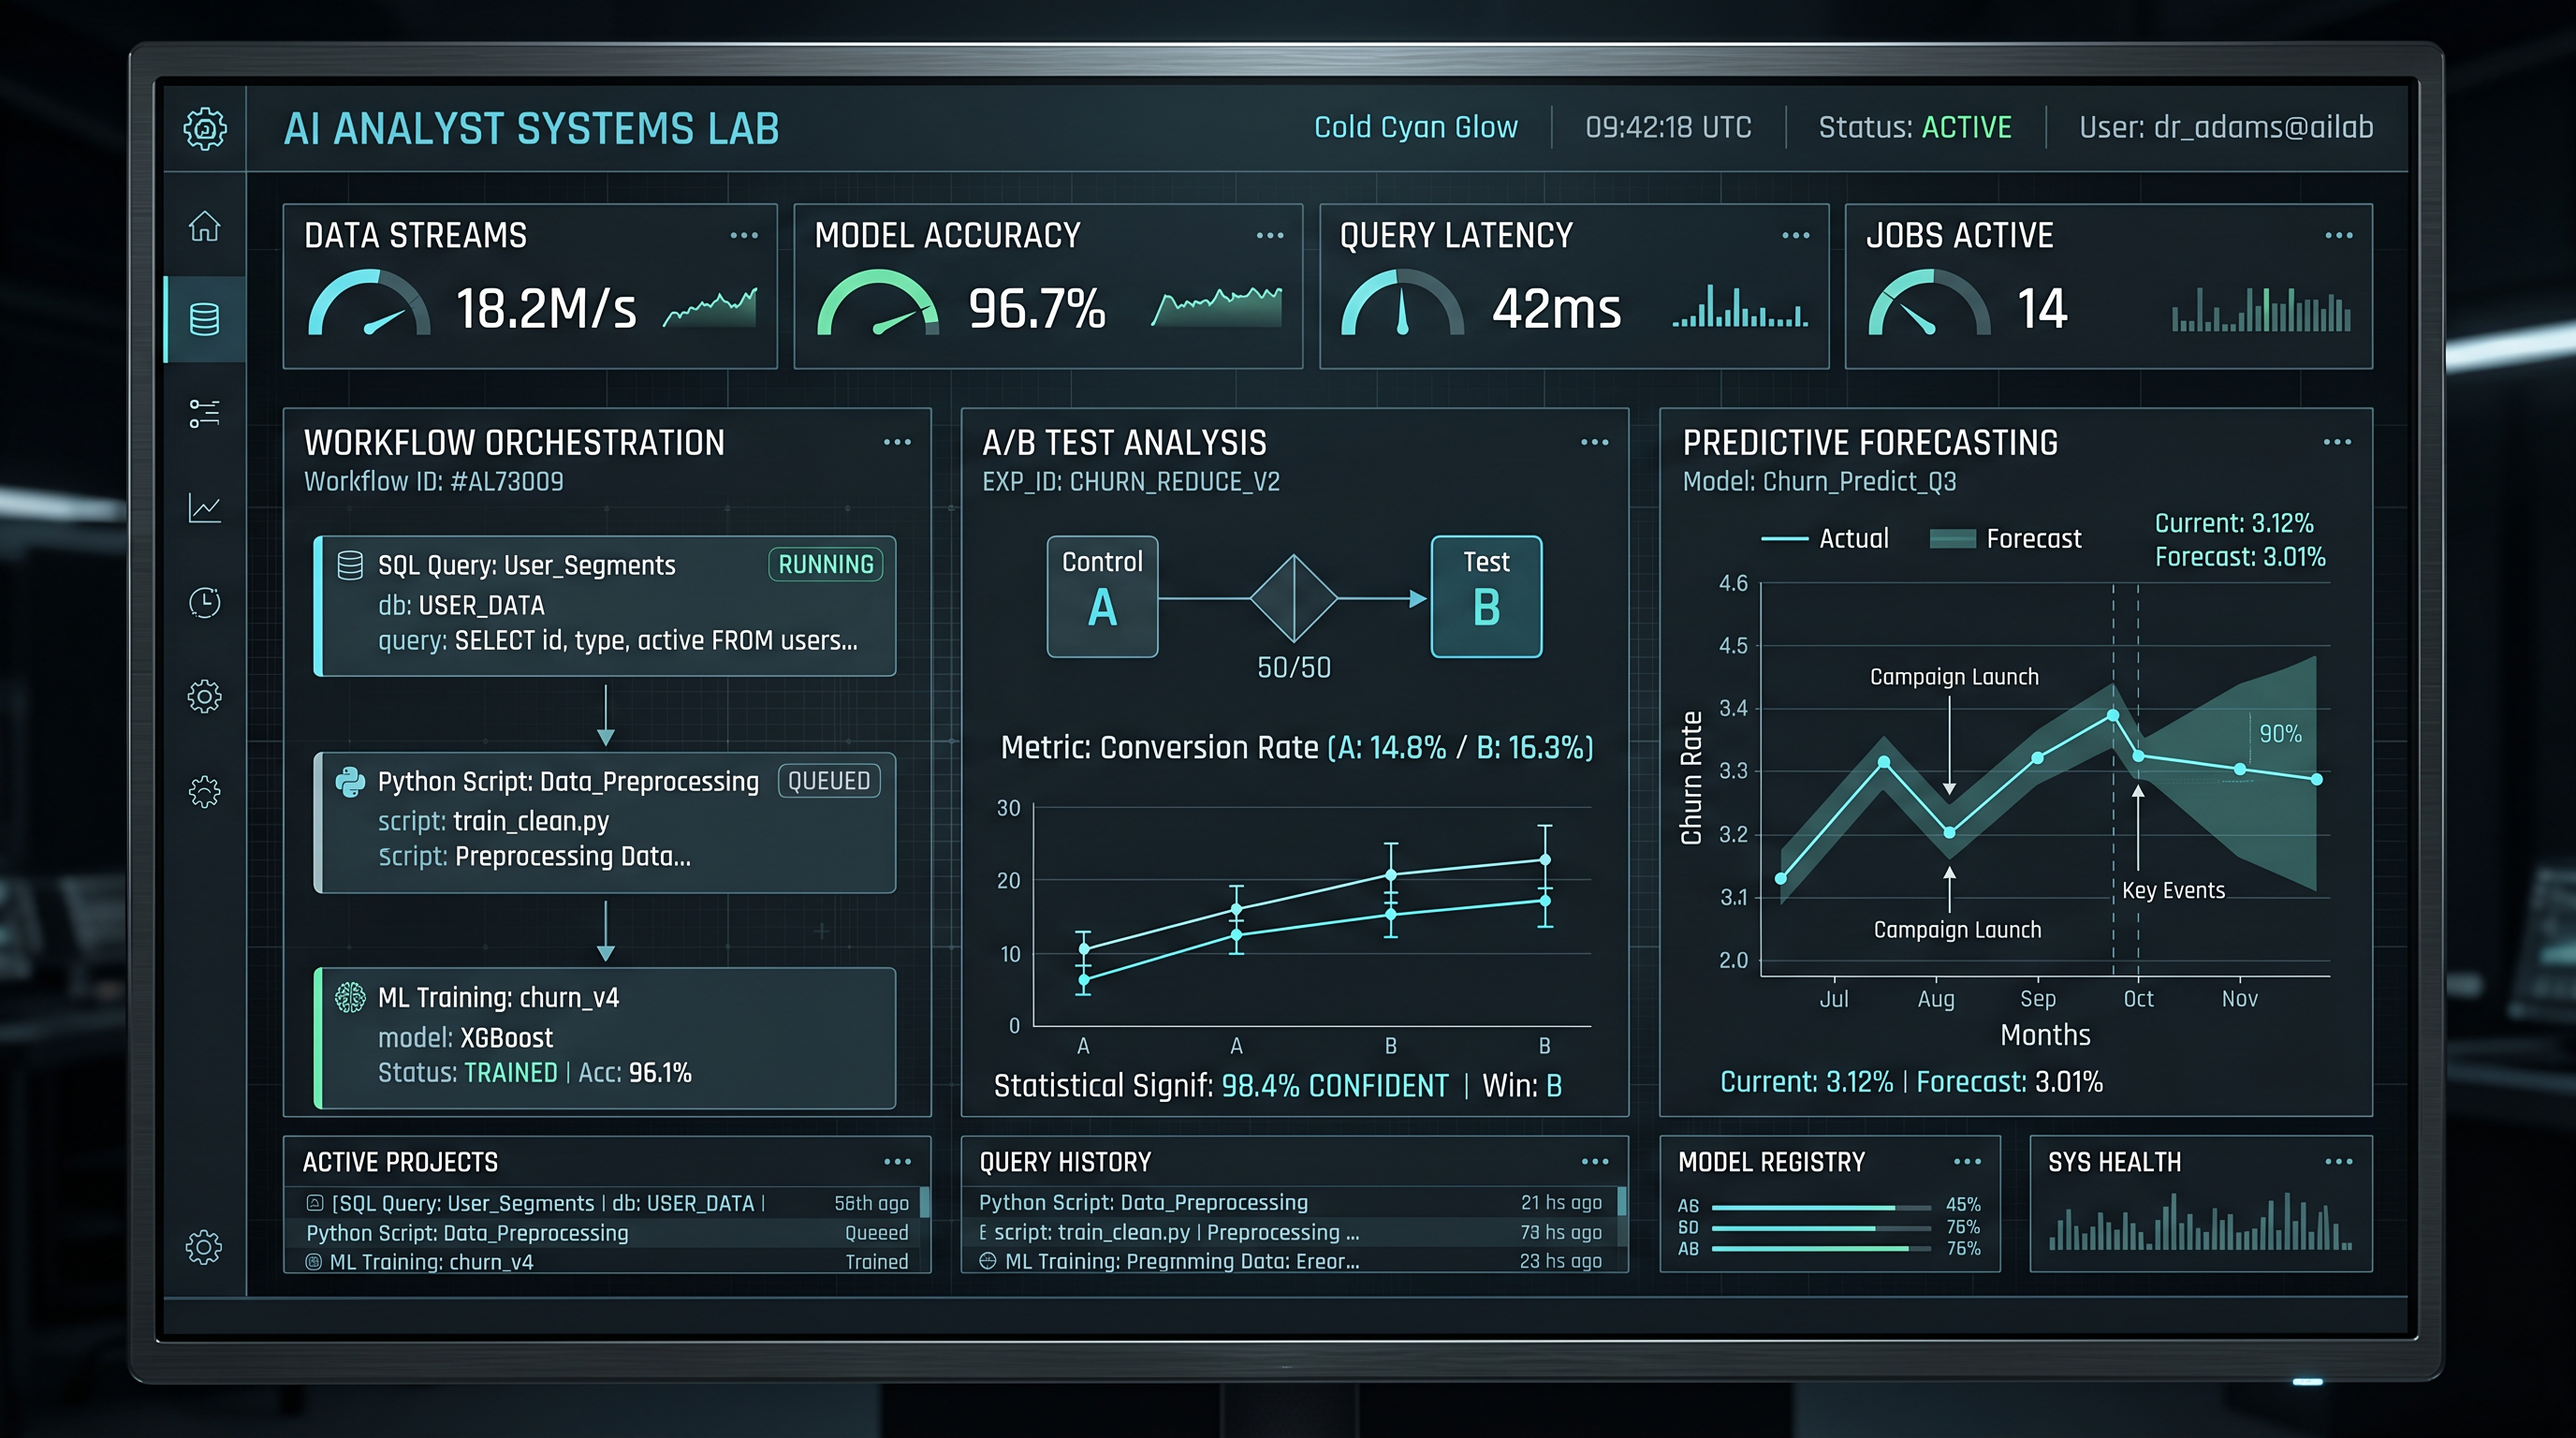Click the Query Latency gauge icon
Screen dimensions: 2576x1438
[x=1402, y=303]
